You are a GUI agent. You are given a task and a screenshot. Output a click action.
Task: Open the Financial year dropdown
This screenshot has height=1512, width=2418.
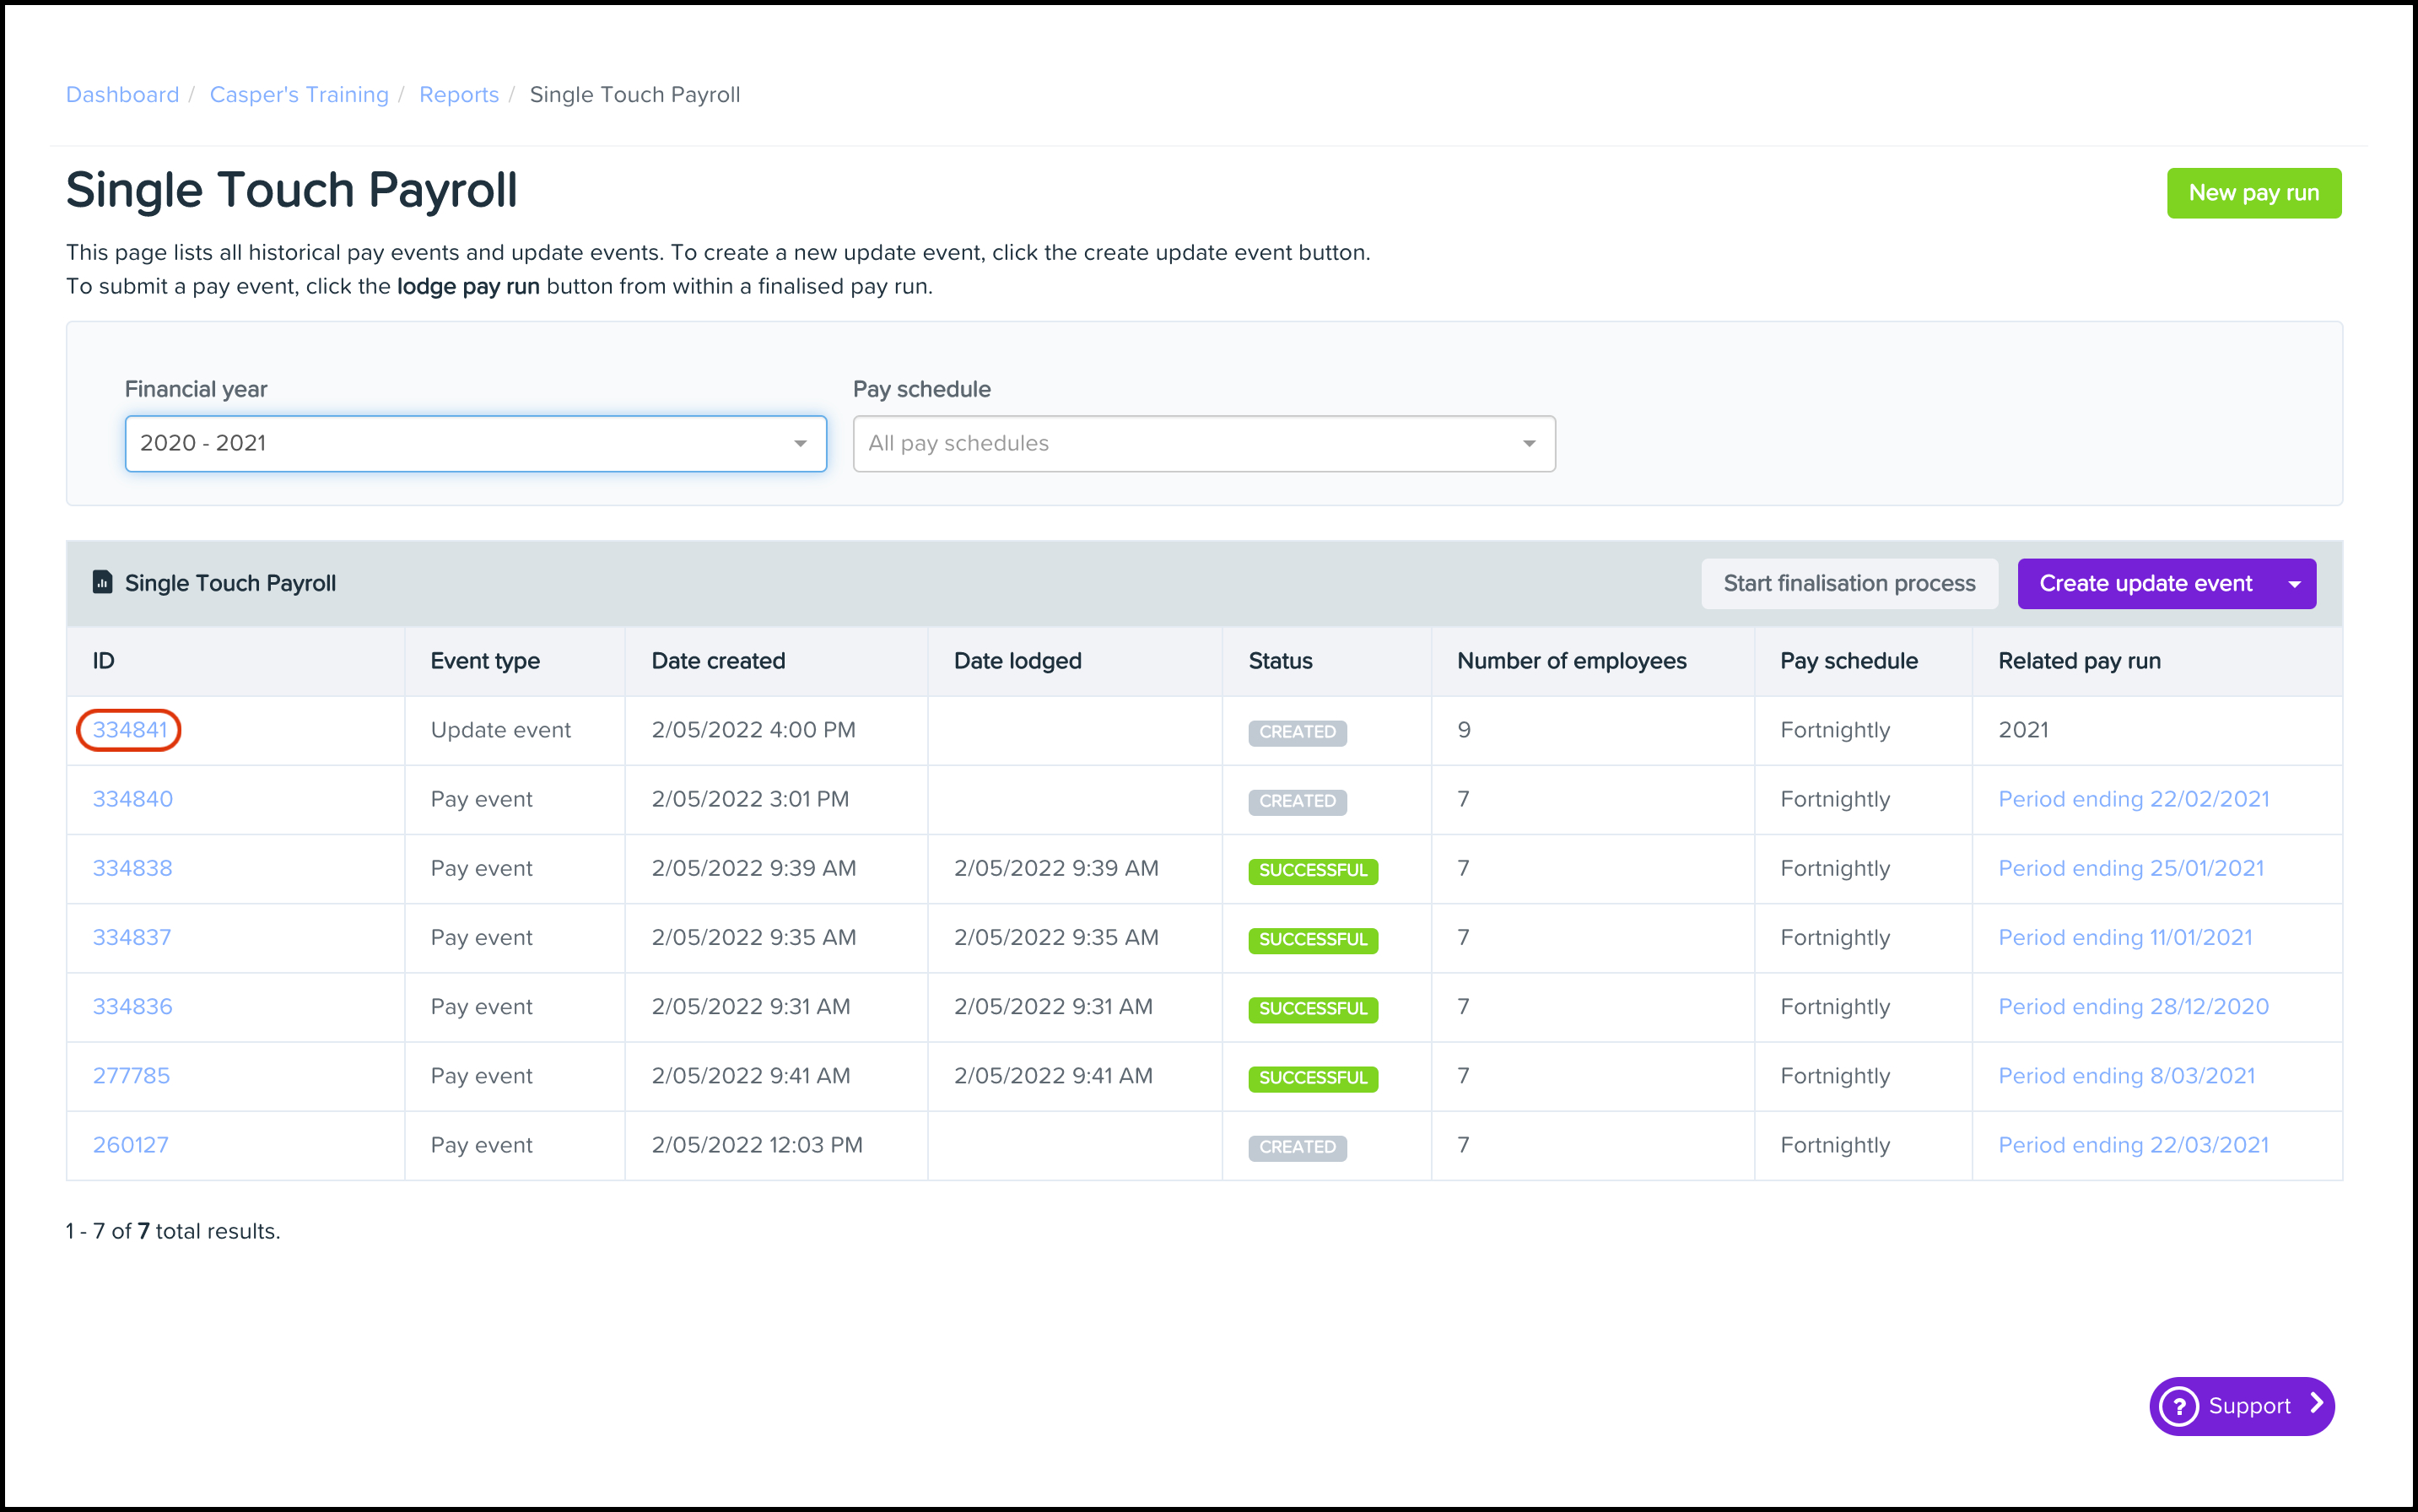(475, 443)
